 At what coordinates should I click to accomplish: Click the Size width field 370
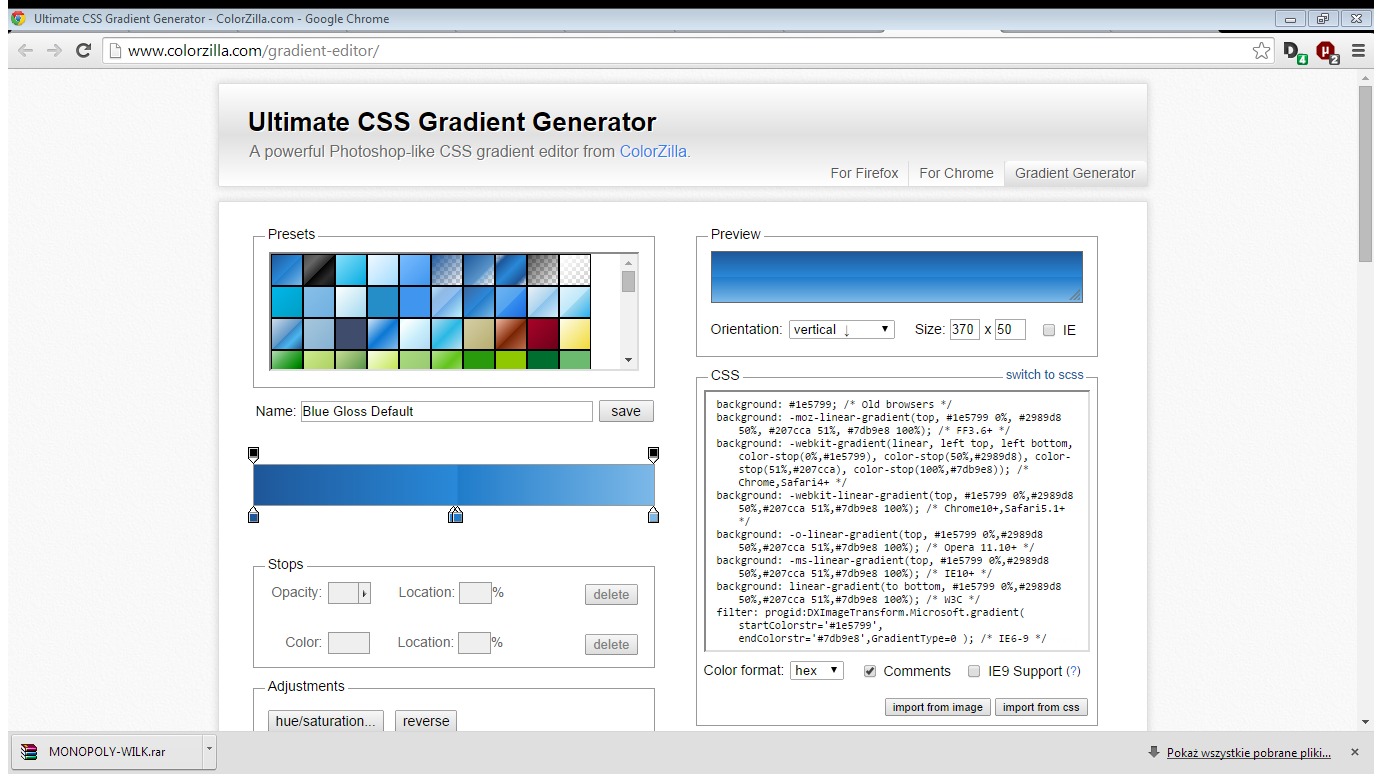pyautogui.click(x=964, y=329)
